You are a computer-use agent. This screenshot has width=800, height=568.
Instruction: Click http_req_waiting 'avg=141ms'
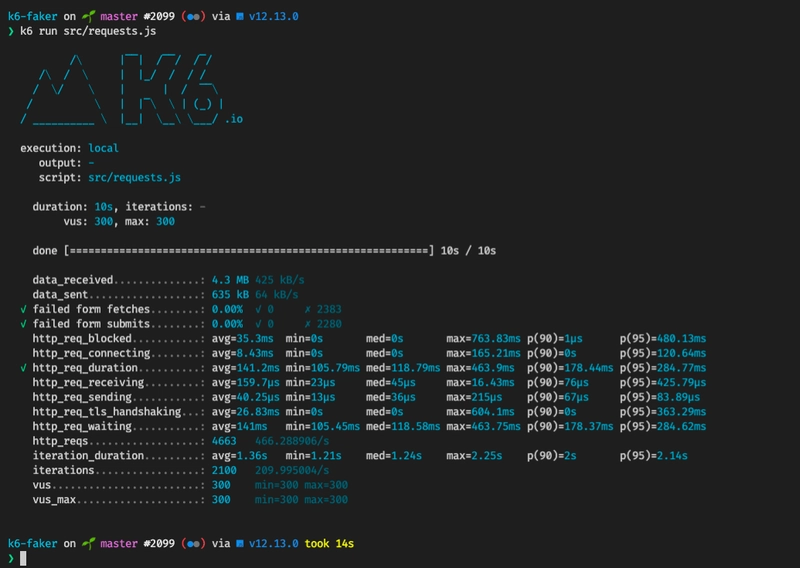click(x=239, y=426)
